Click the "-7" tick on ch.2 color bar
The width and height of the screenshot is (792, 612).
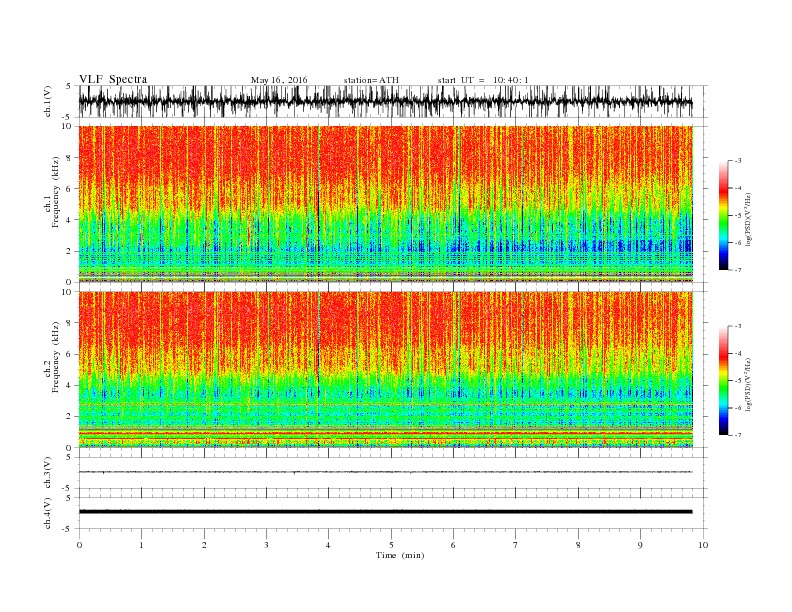[x=738, y=435]
